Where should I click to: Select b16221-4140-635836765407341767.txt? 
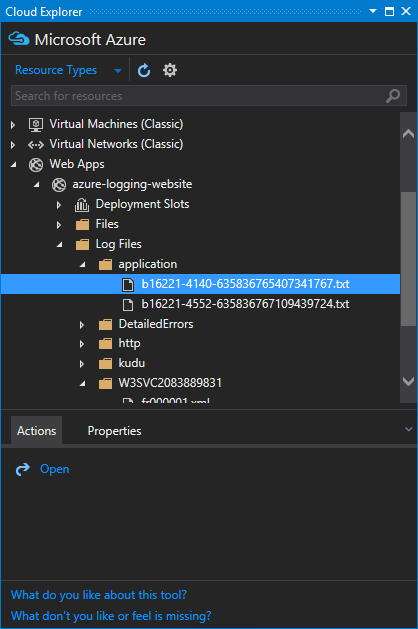[x=246, y=284]
